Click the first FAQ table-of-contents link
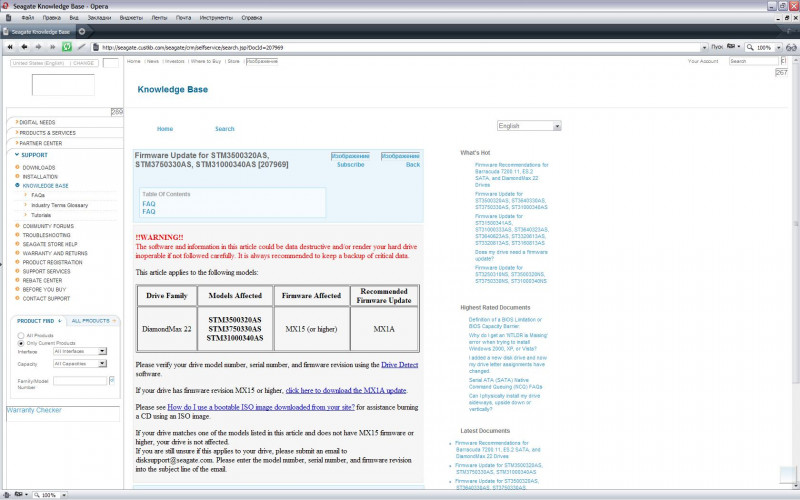The height and width of the screenshot is (500, 800). [148, 204]
